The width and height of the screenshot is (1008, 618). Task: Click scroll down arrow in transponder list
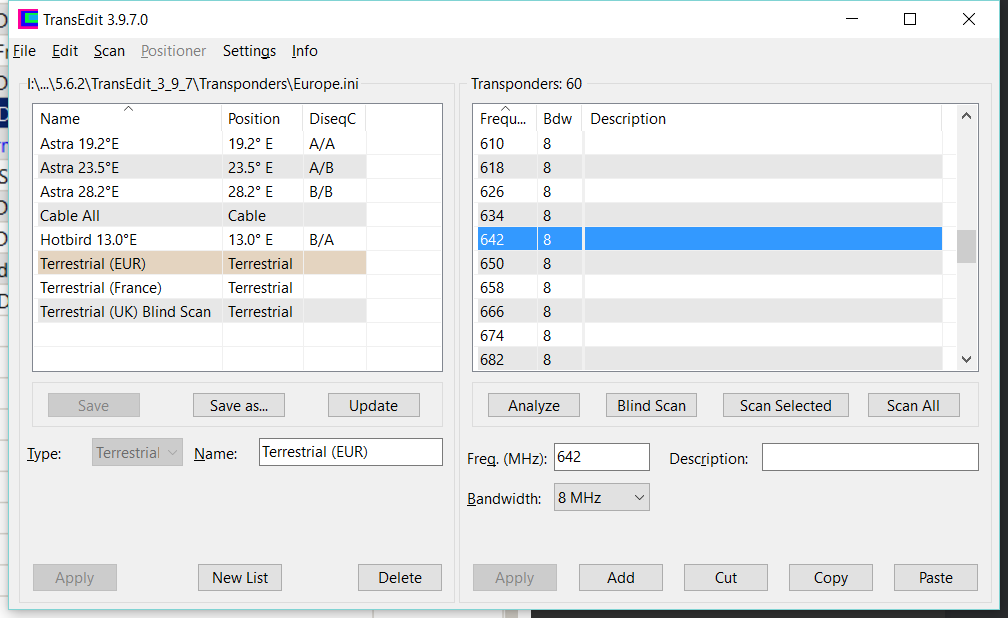966,359
